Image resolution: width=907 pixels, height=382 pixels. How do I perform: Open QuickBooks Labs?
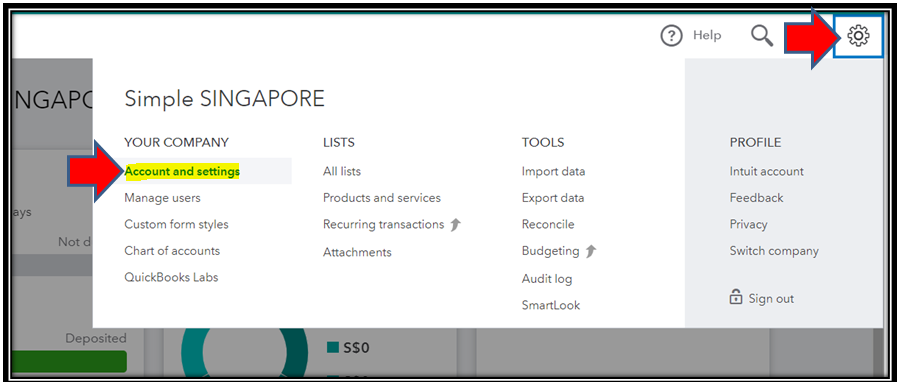tap(171, 277)
